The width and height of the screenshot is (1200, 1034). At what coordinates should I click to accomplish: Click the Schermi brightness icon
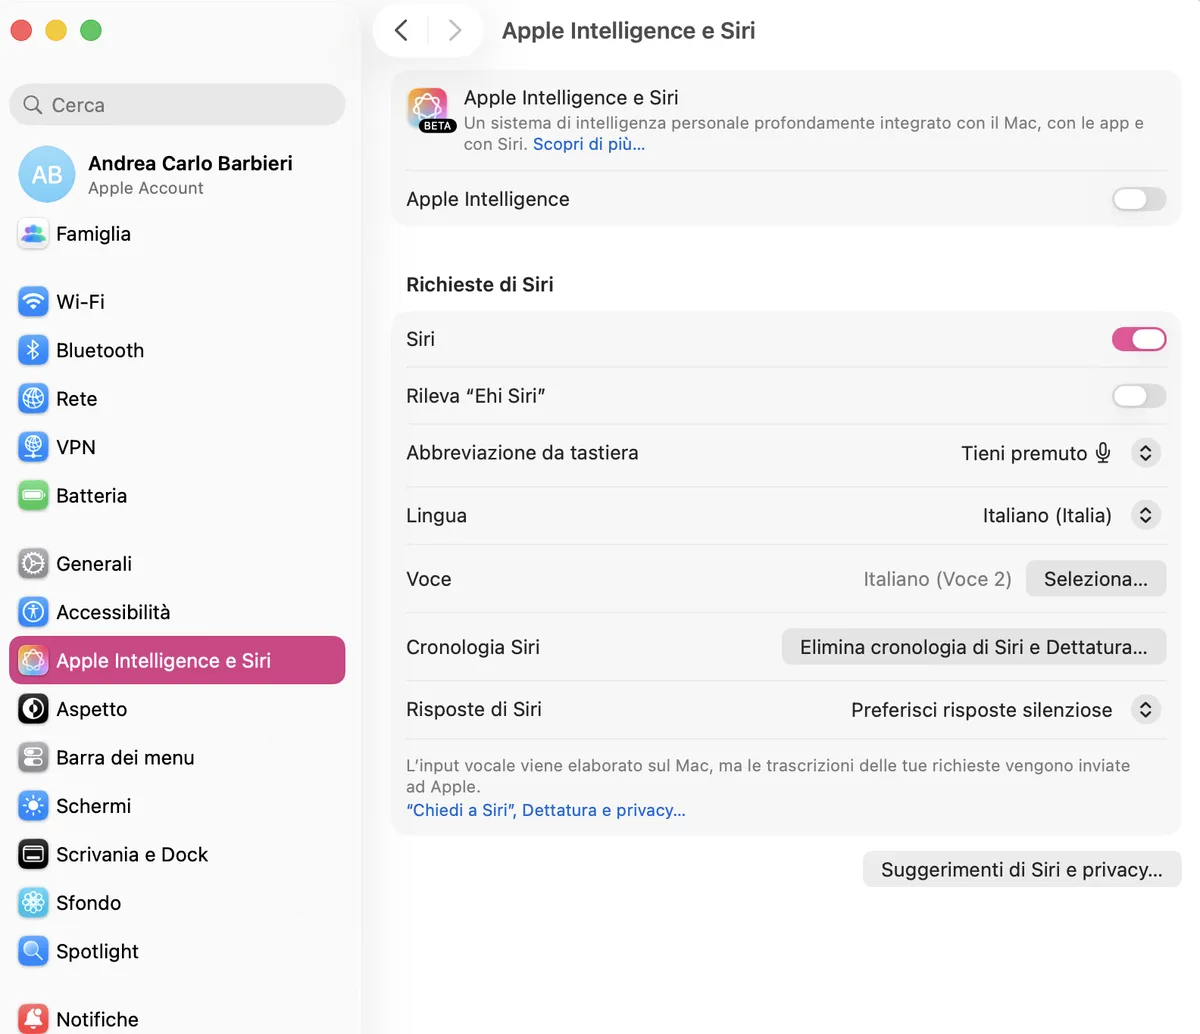33,806
